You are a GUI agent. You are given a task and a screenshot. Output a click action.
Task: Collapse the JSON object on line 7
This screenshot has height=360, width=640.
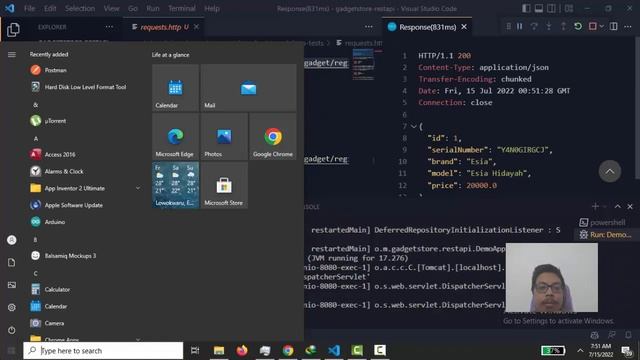coord(413,127)
